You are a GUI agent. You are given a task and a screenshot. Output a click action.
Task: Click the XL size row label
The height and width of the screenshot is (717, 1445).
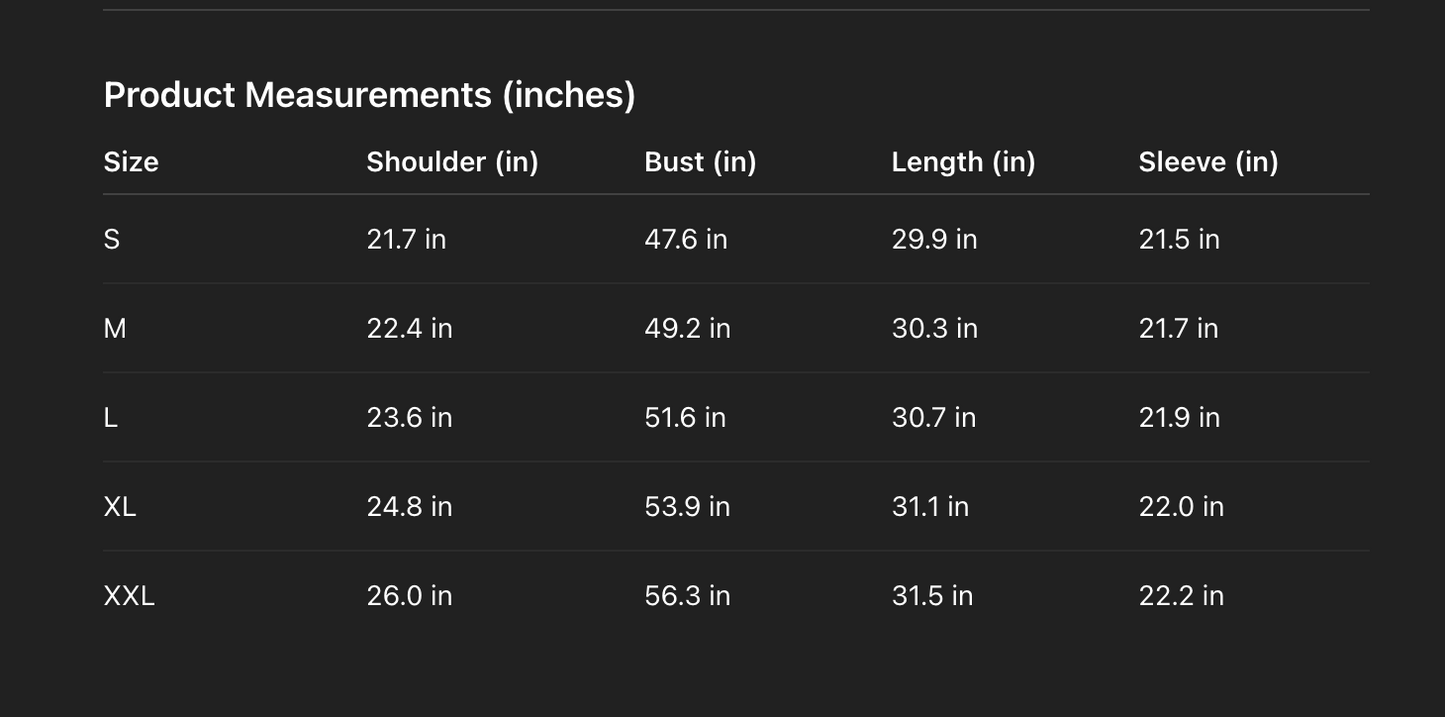coord(120,507)
